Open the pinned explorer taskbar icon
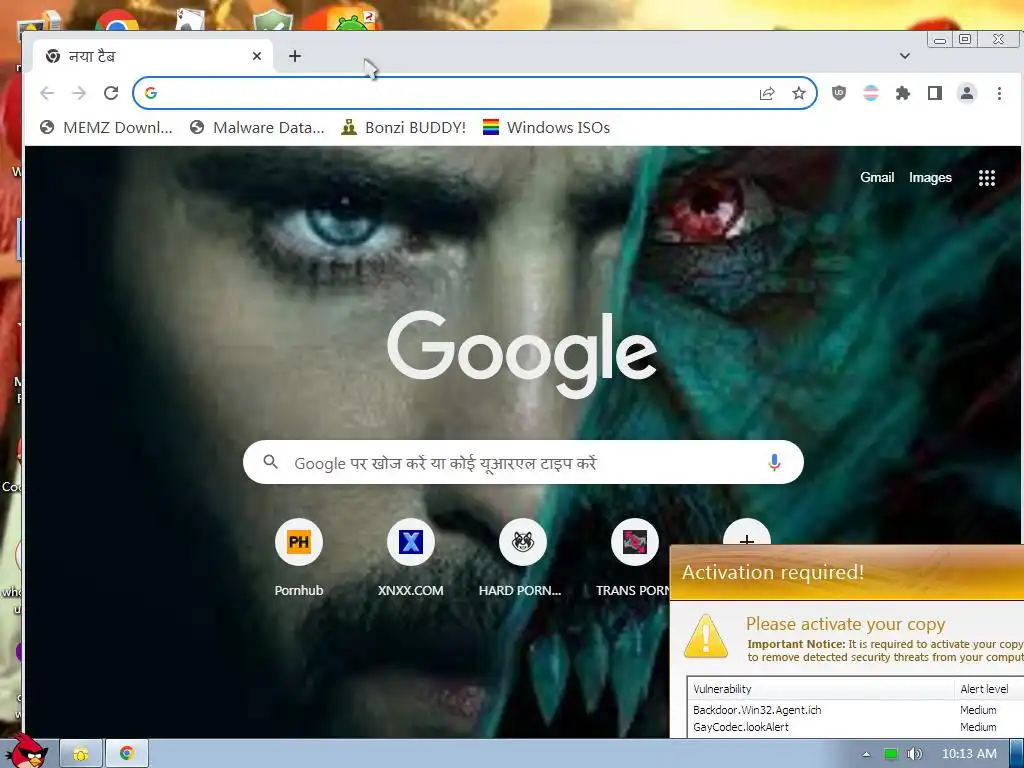Screen dimensions: 1024x768 click(x=81, y=754)
